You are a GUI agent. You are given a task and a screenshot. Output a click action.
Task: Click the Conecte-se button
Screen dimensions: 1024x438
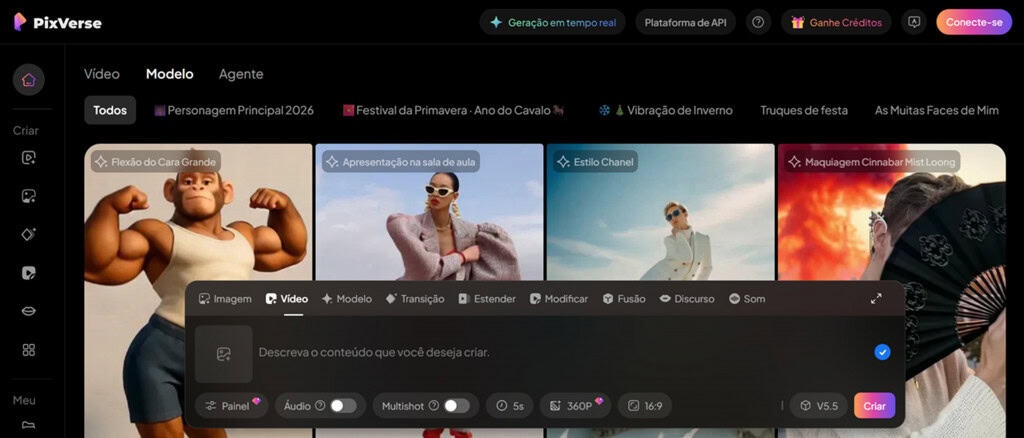(973, 22)
